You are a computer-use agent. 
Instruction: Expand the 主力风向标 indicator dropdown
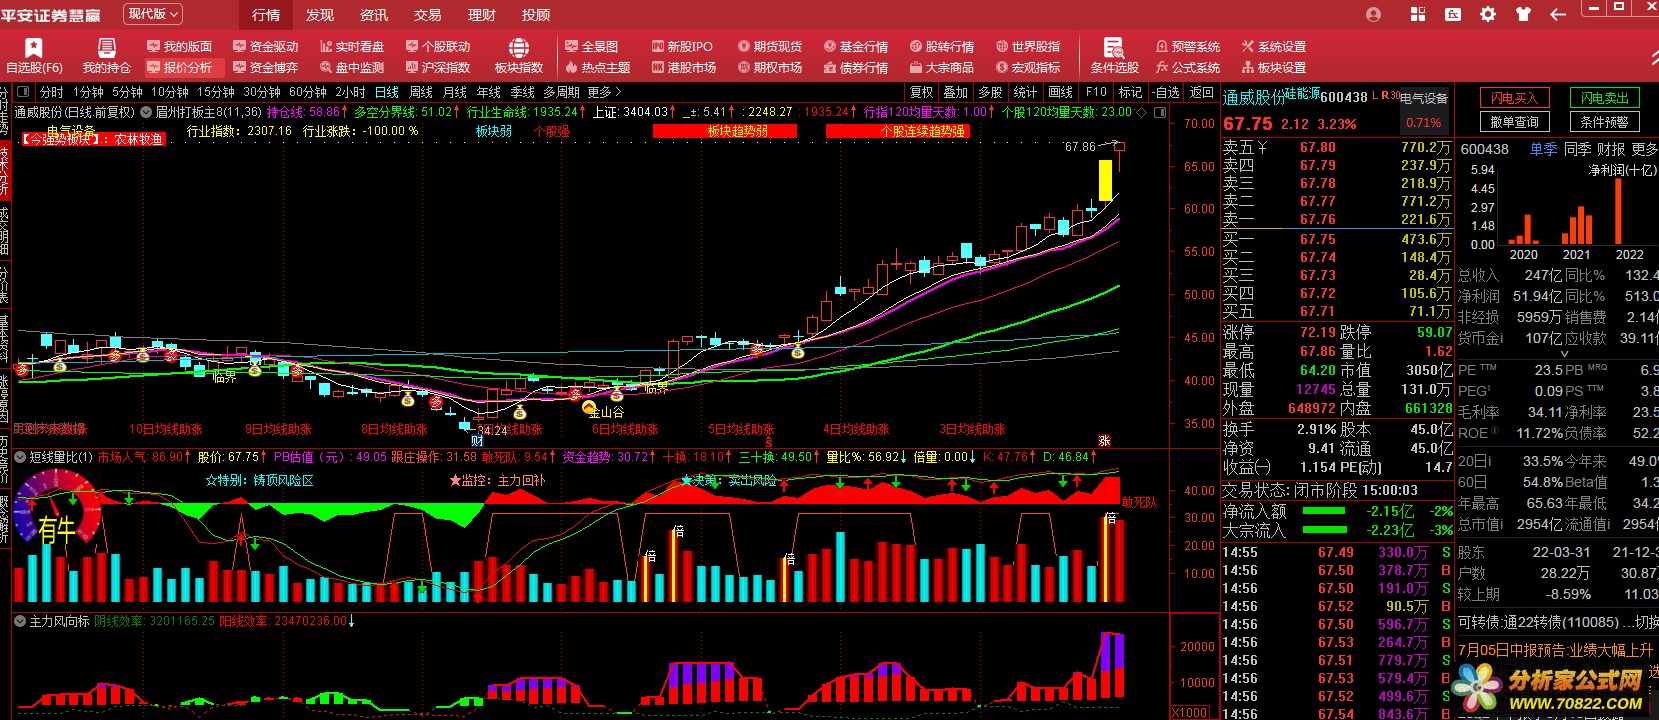pos(20,621)
